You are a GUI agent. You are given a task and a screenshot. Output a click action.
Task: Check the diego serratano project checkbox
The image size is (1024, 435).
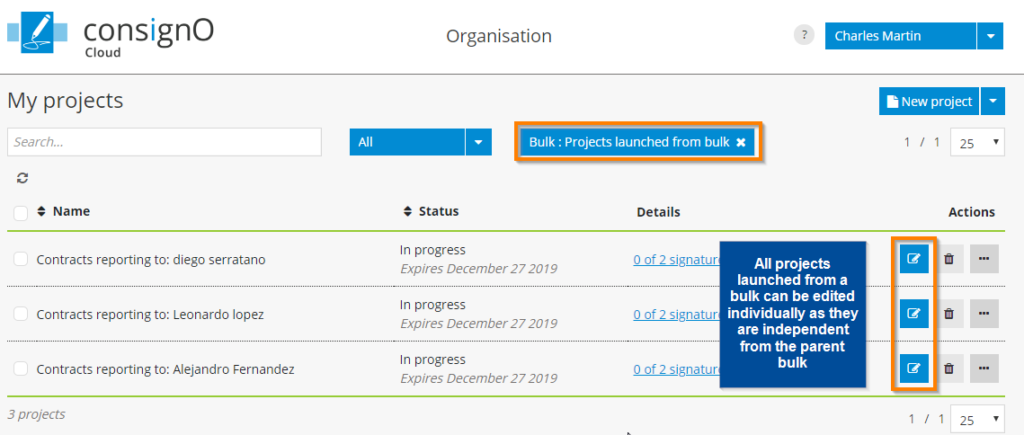[x=21, y=259]
